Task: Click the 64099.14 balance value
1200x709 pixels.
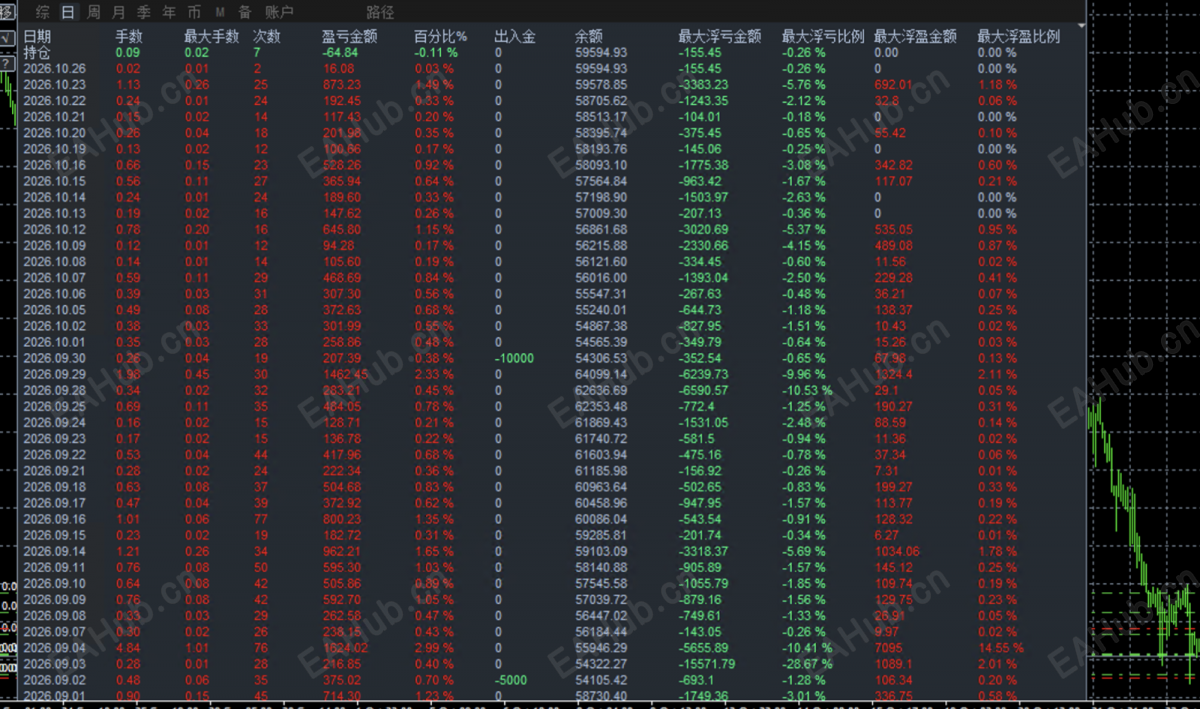Action: [601, 374]
